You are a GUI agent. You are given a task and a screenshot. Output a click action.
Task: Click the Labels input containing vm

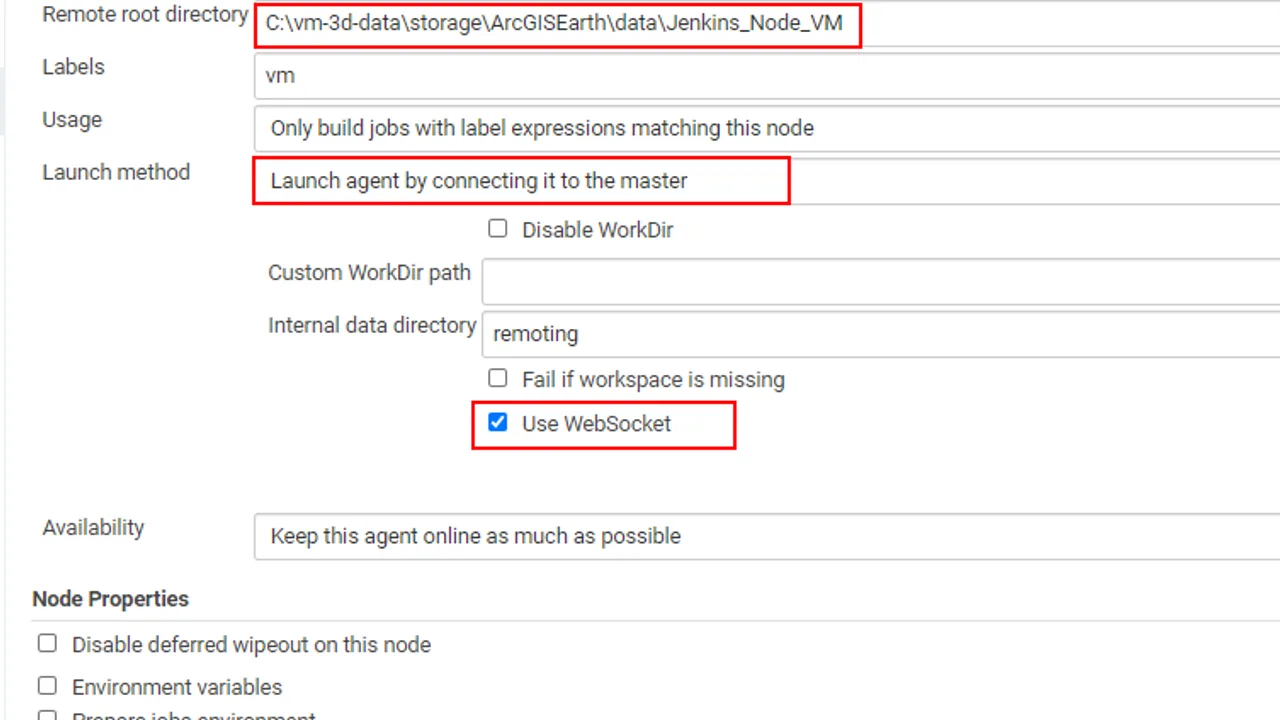[x=767, y=75]
